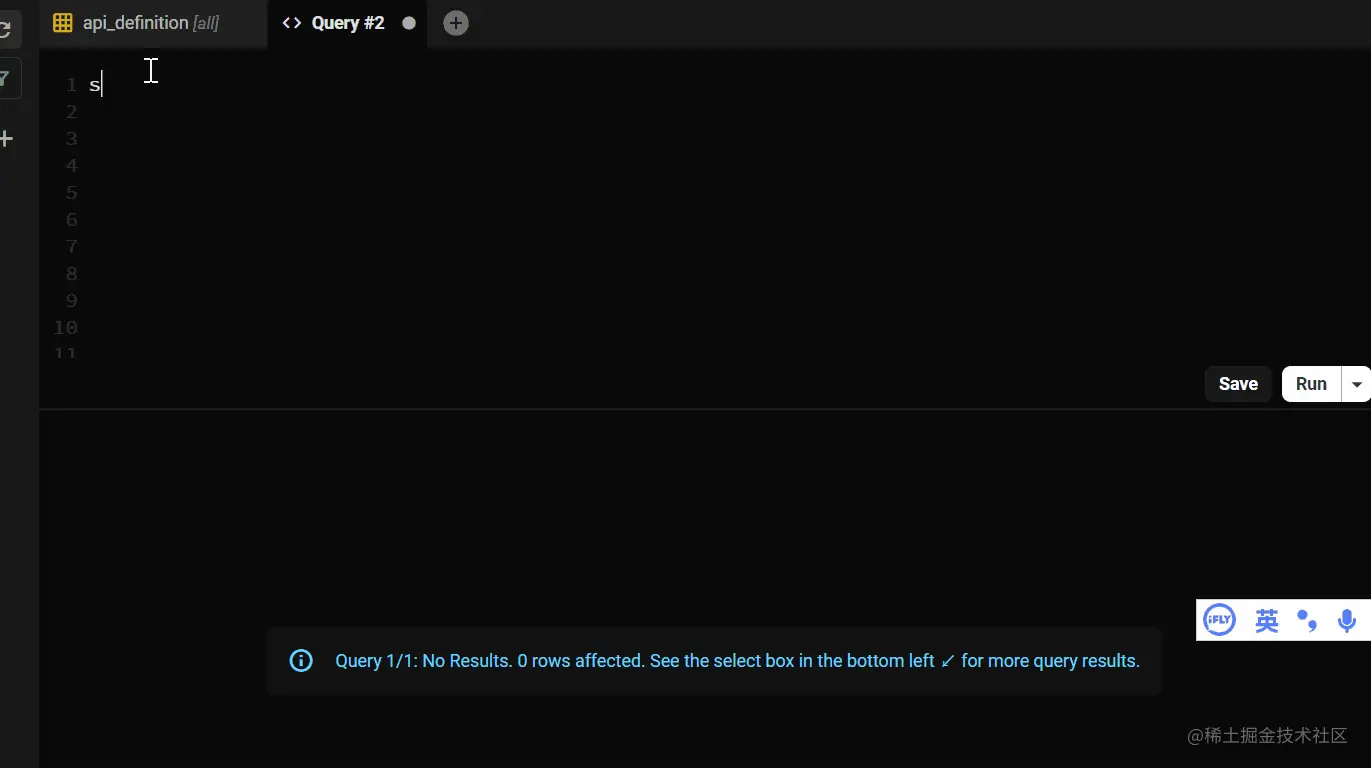Switch to the api_definition table tab

pyautogui.click(x=153, y=23)
